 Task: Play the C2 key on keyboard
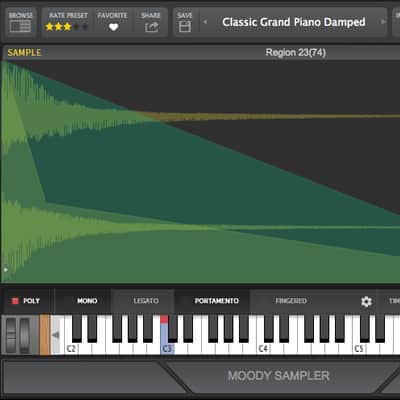(70, 349)
